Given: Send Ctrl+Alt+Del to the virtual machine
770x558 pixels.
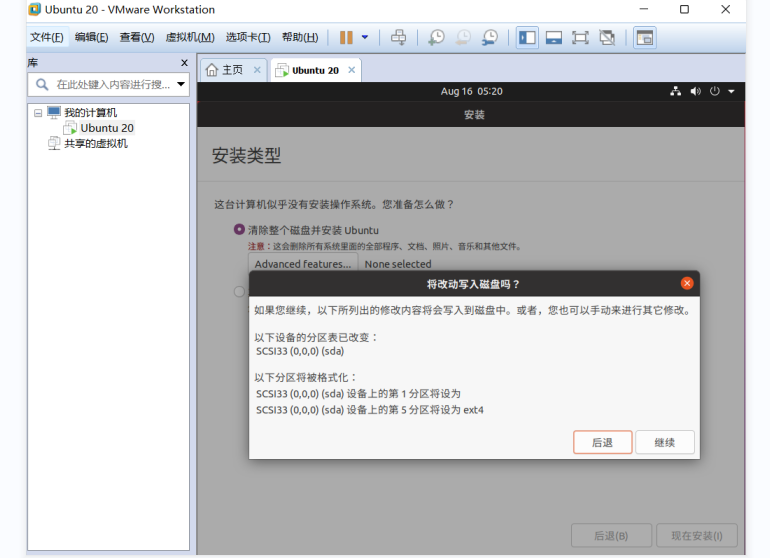Looking at the screenshot, I should tap(398, 37).
